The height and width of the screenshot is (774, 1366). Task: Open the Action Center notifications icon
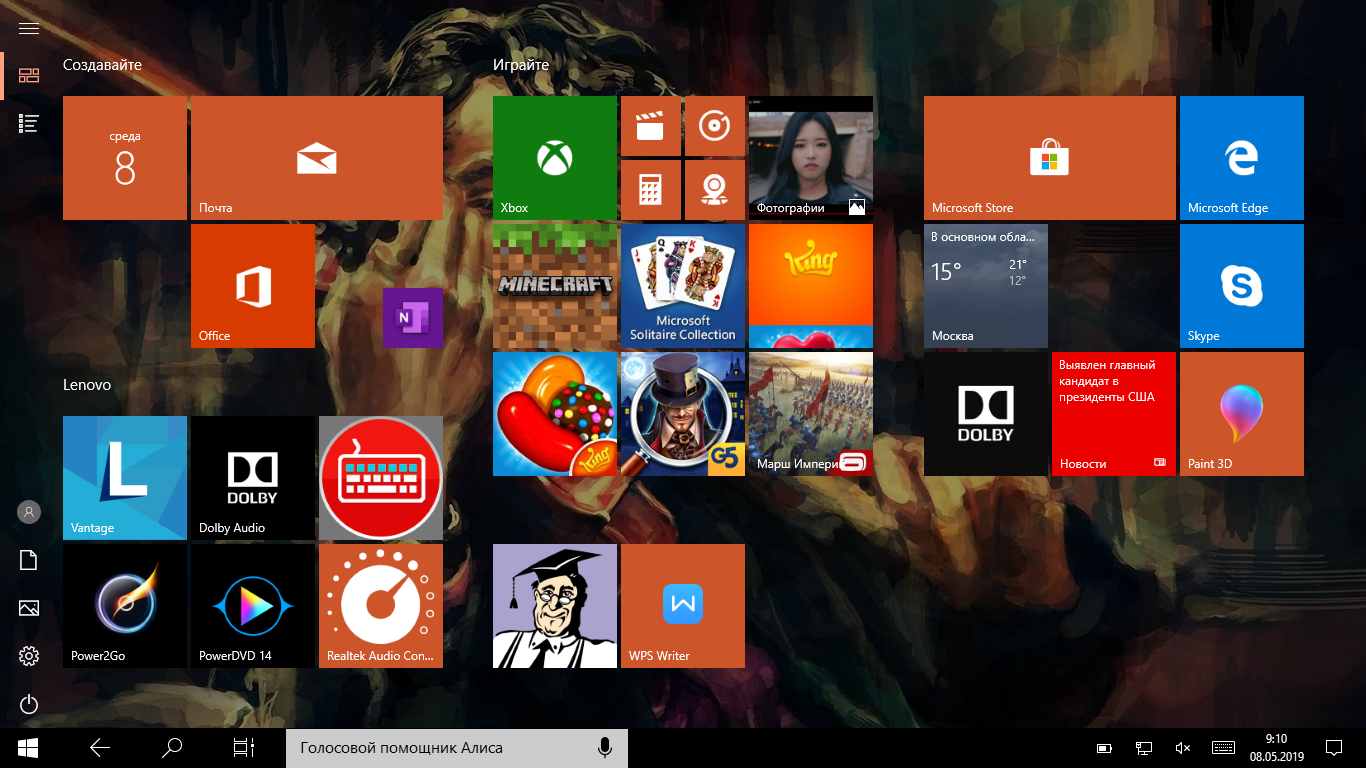click(1334, 748)
